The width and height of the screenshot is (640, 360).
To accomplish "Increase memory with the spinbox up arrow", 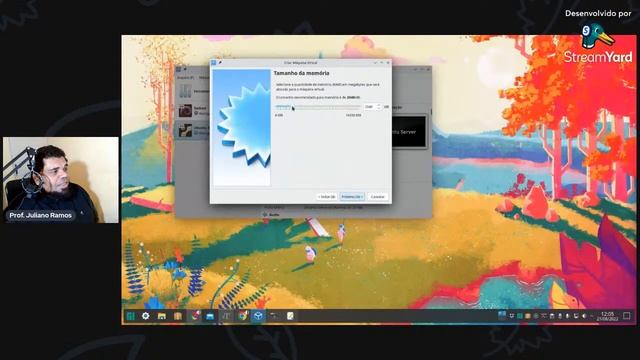I will pos(379,105).
